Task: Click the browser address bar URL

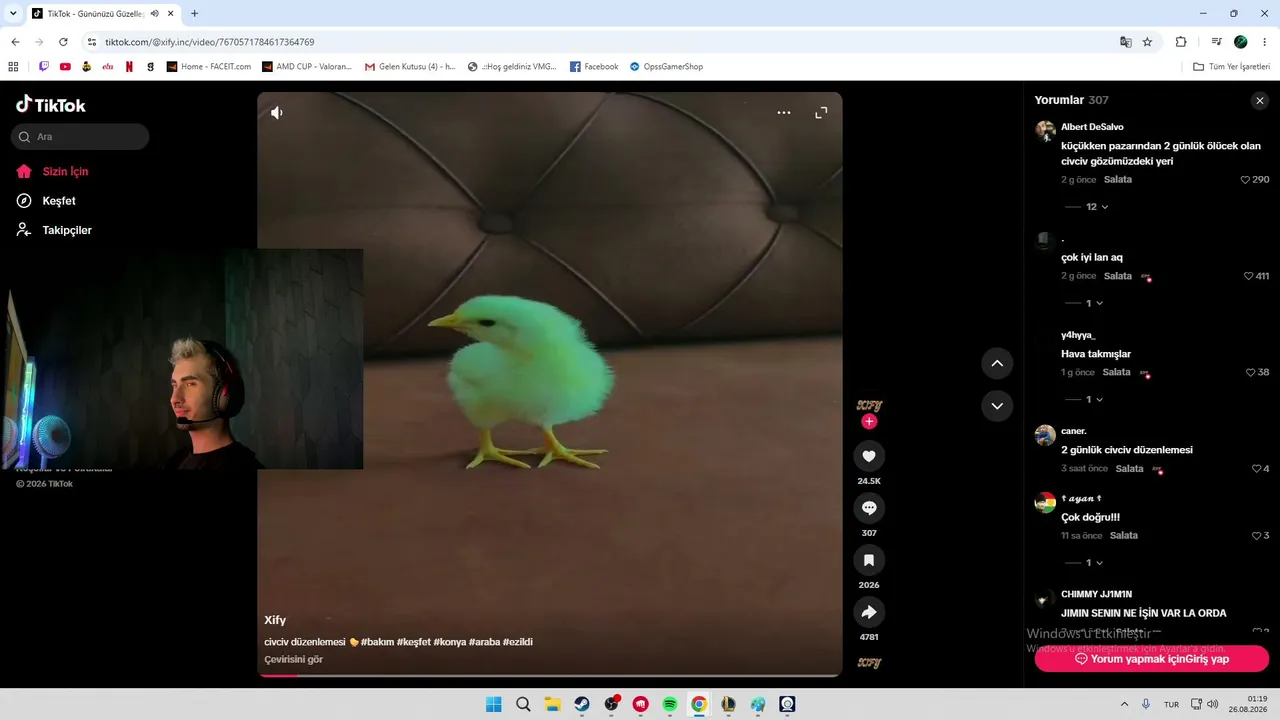Action: (210, 42)
